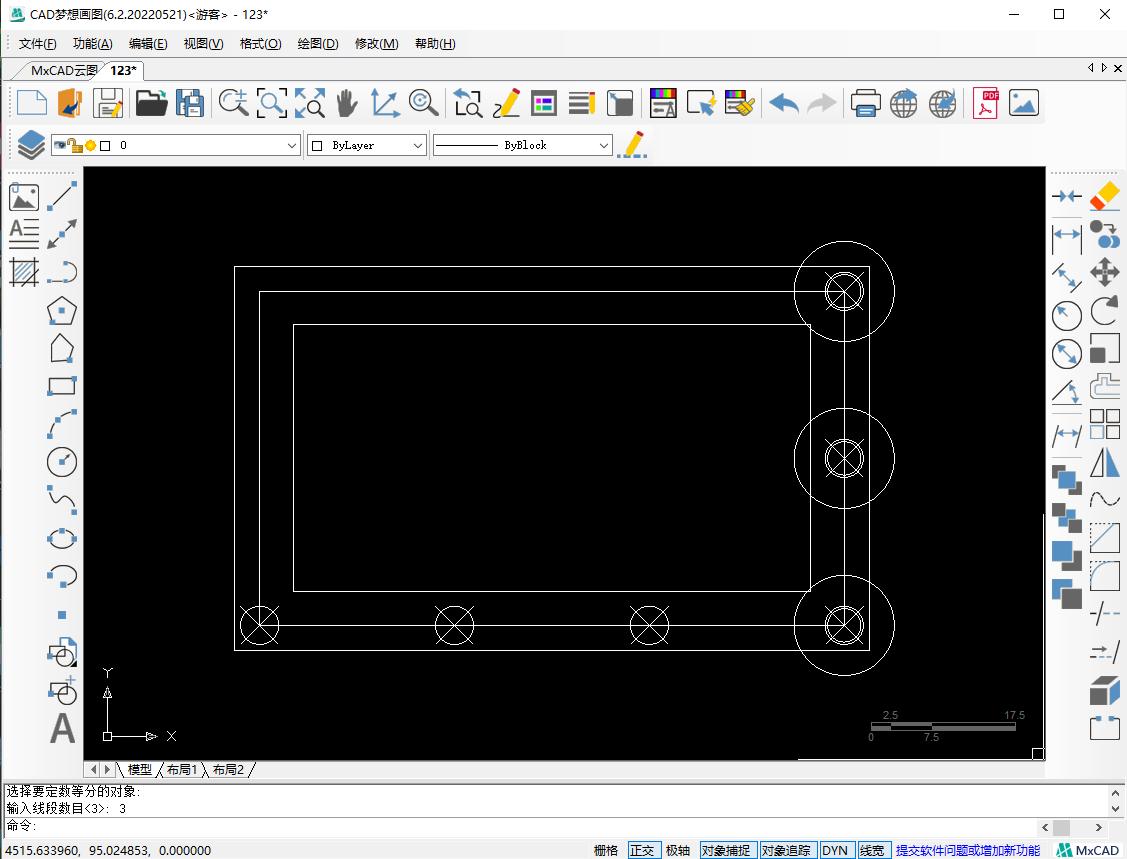Pick the Eraser tool in right toolbar
This screenshot has height=859, width=1127.
[1104, 196]
